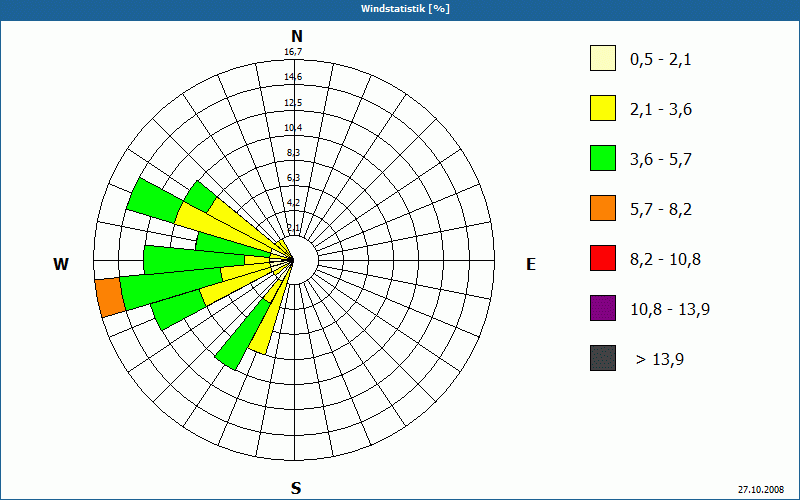Click the N compass label
The width and height of the screenshot is (800, 500).
pyautogui.click(x=296, y=36)
